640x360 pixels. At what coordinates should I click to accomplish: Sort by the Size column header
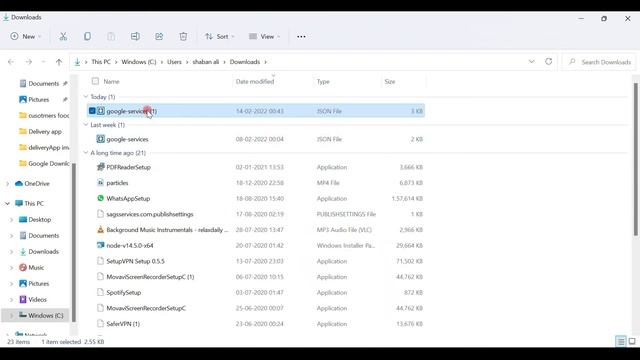pyautogui.click(x=390, y=82)
